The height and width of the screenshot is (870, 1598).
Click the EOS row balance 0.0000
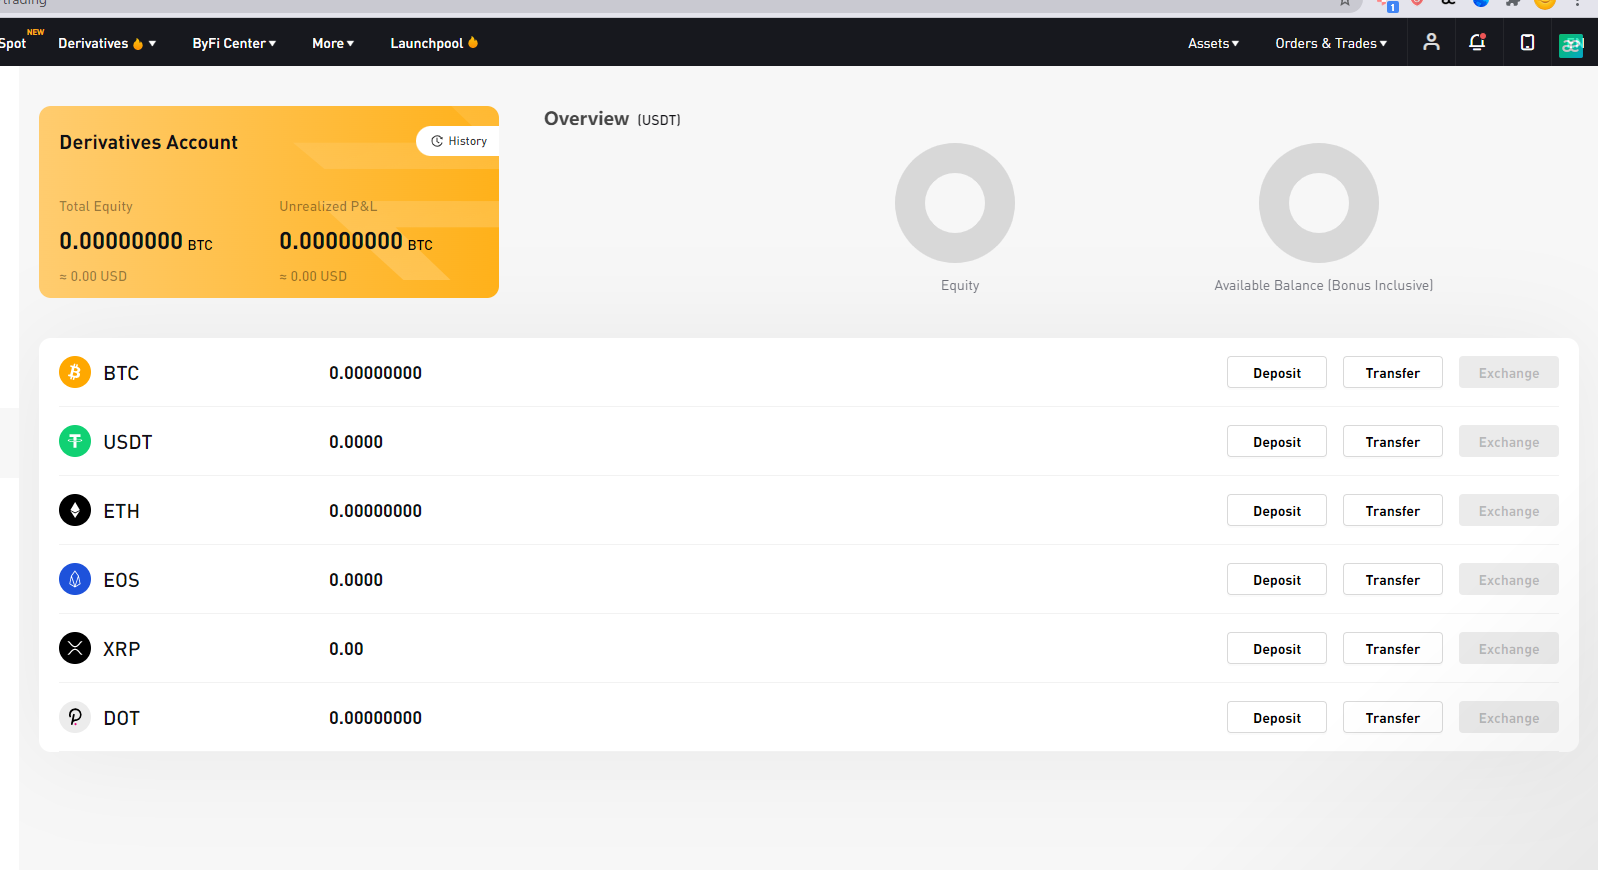click(356, 580)
